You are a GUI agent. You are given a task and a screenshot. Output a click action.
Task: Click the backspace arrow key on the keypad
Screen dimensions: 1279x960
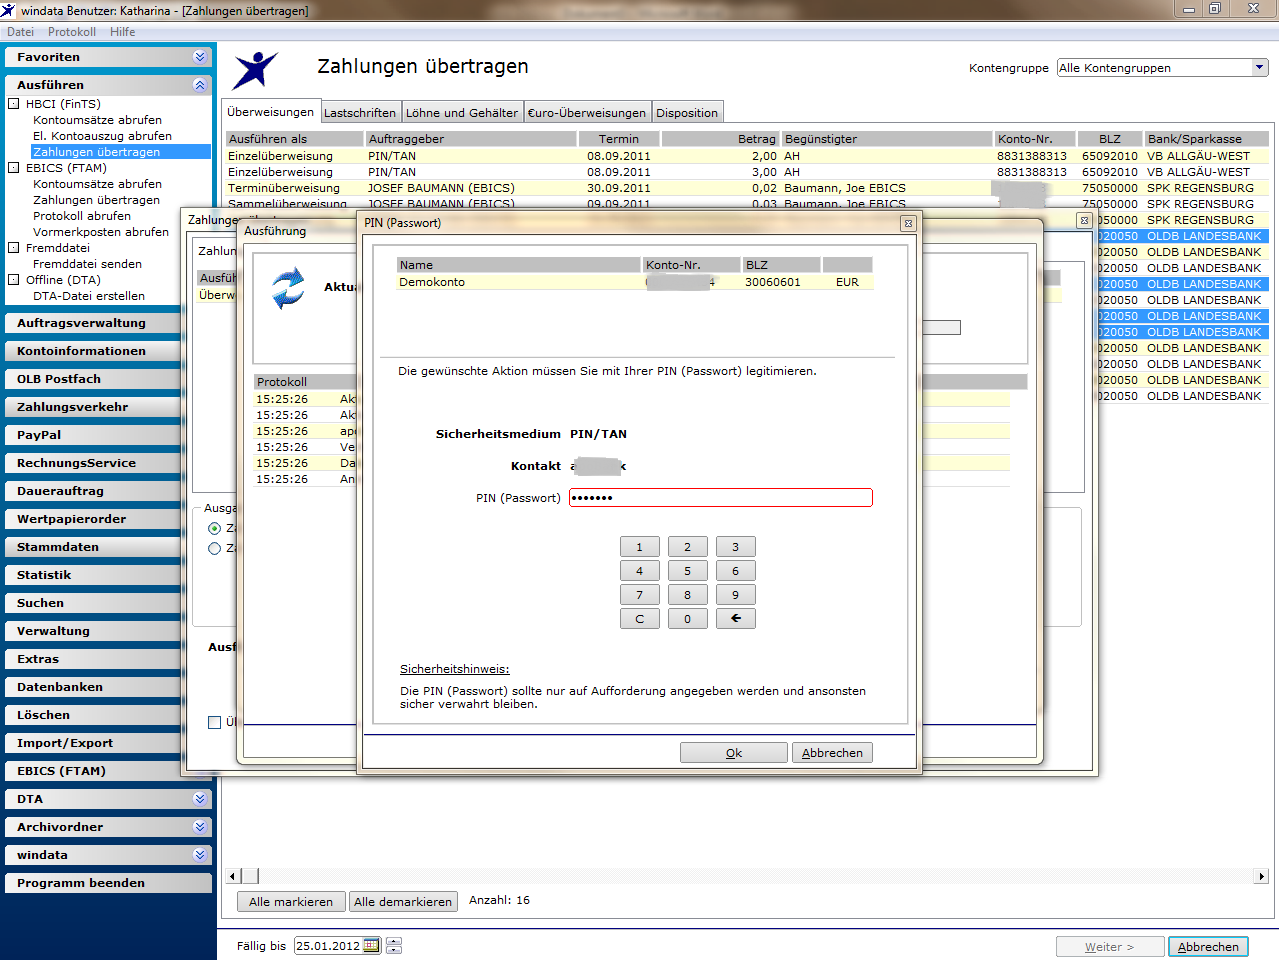(x=735, y=619)
